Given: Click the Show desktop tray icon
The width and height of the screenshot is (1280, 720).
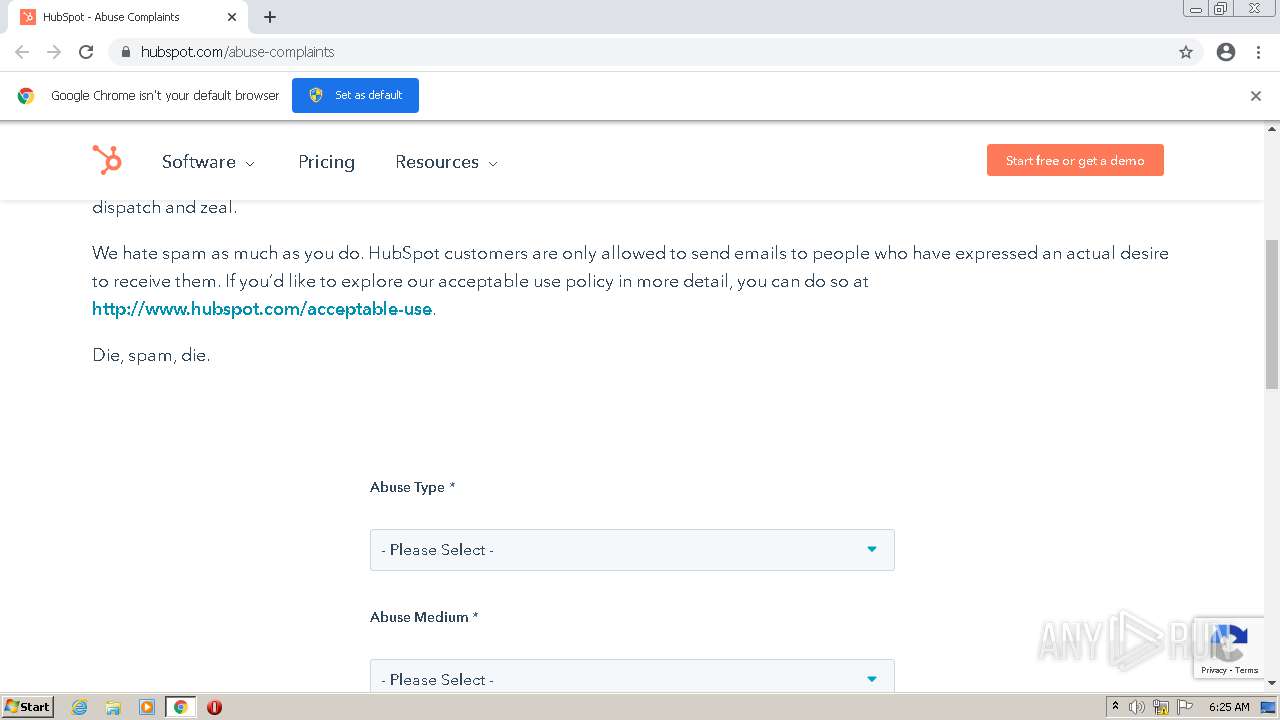Looking at the screenshot, I should [1268, 707].
